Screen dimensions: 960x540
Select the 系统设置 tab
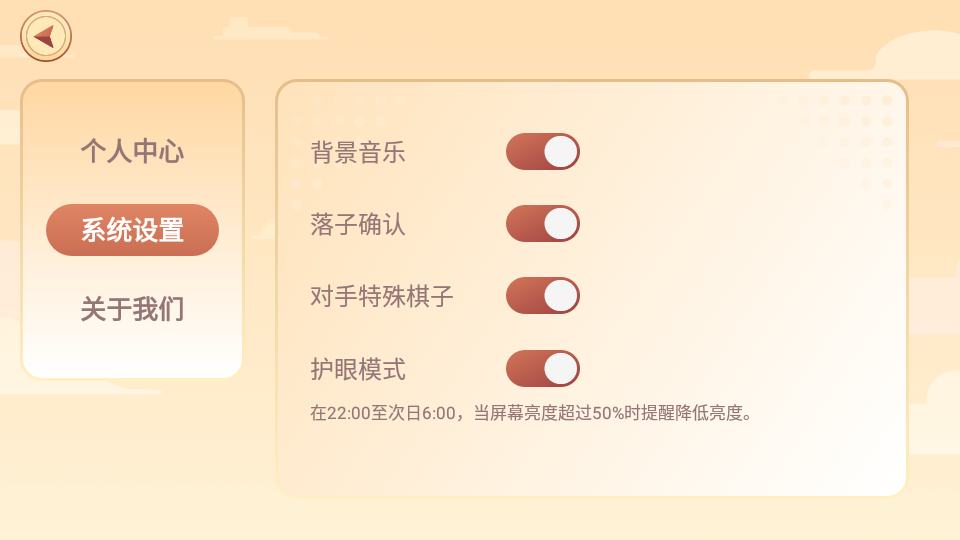(132, 230)
